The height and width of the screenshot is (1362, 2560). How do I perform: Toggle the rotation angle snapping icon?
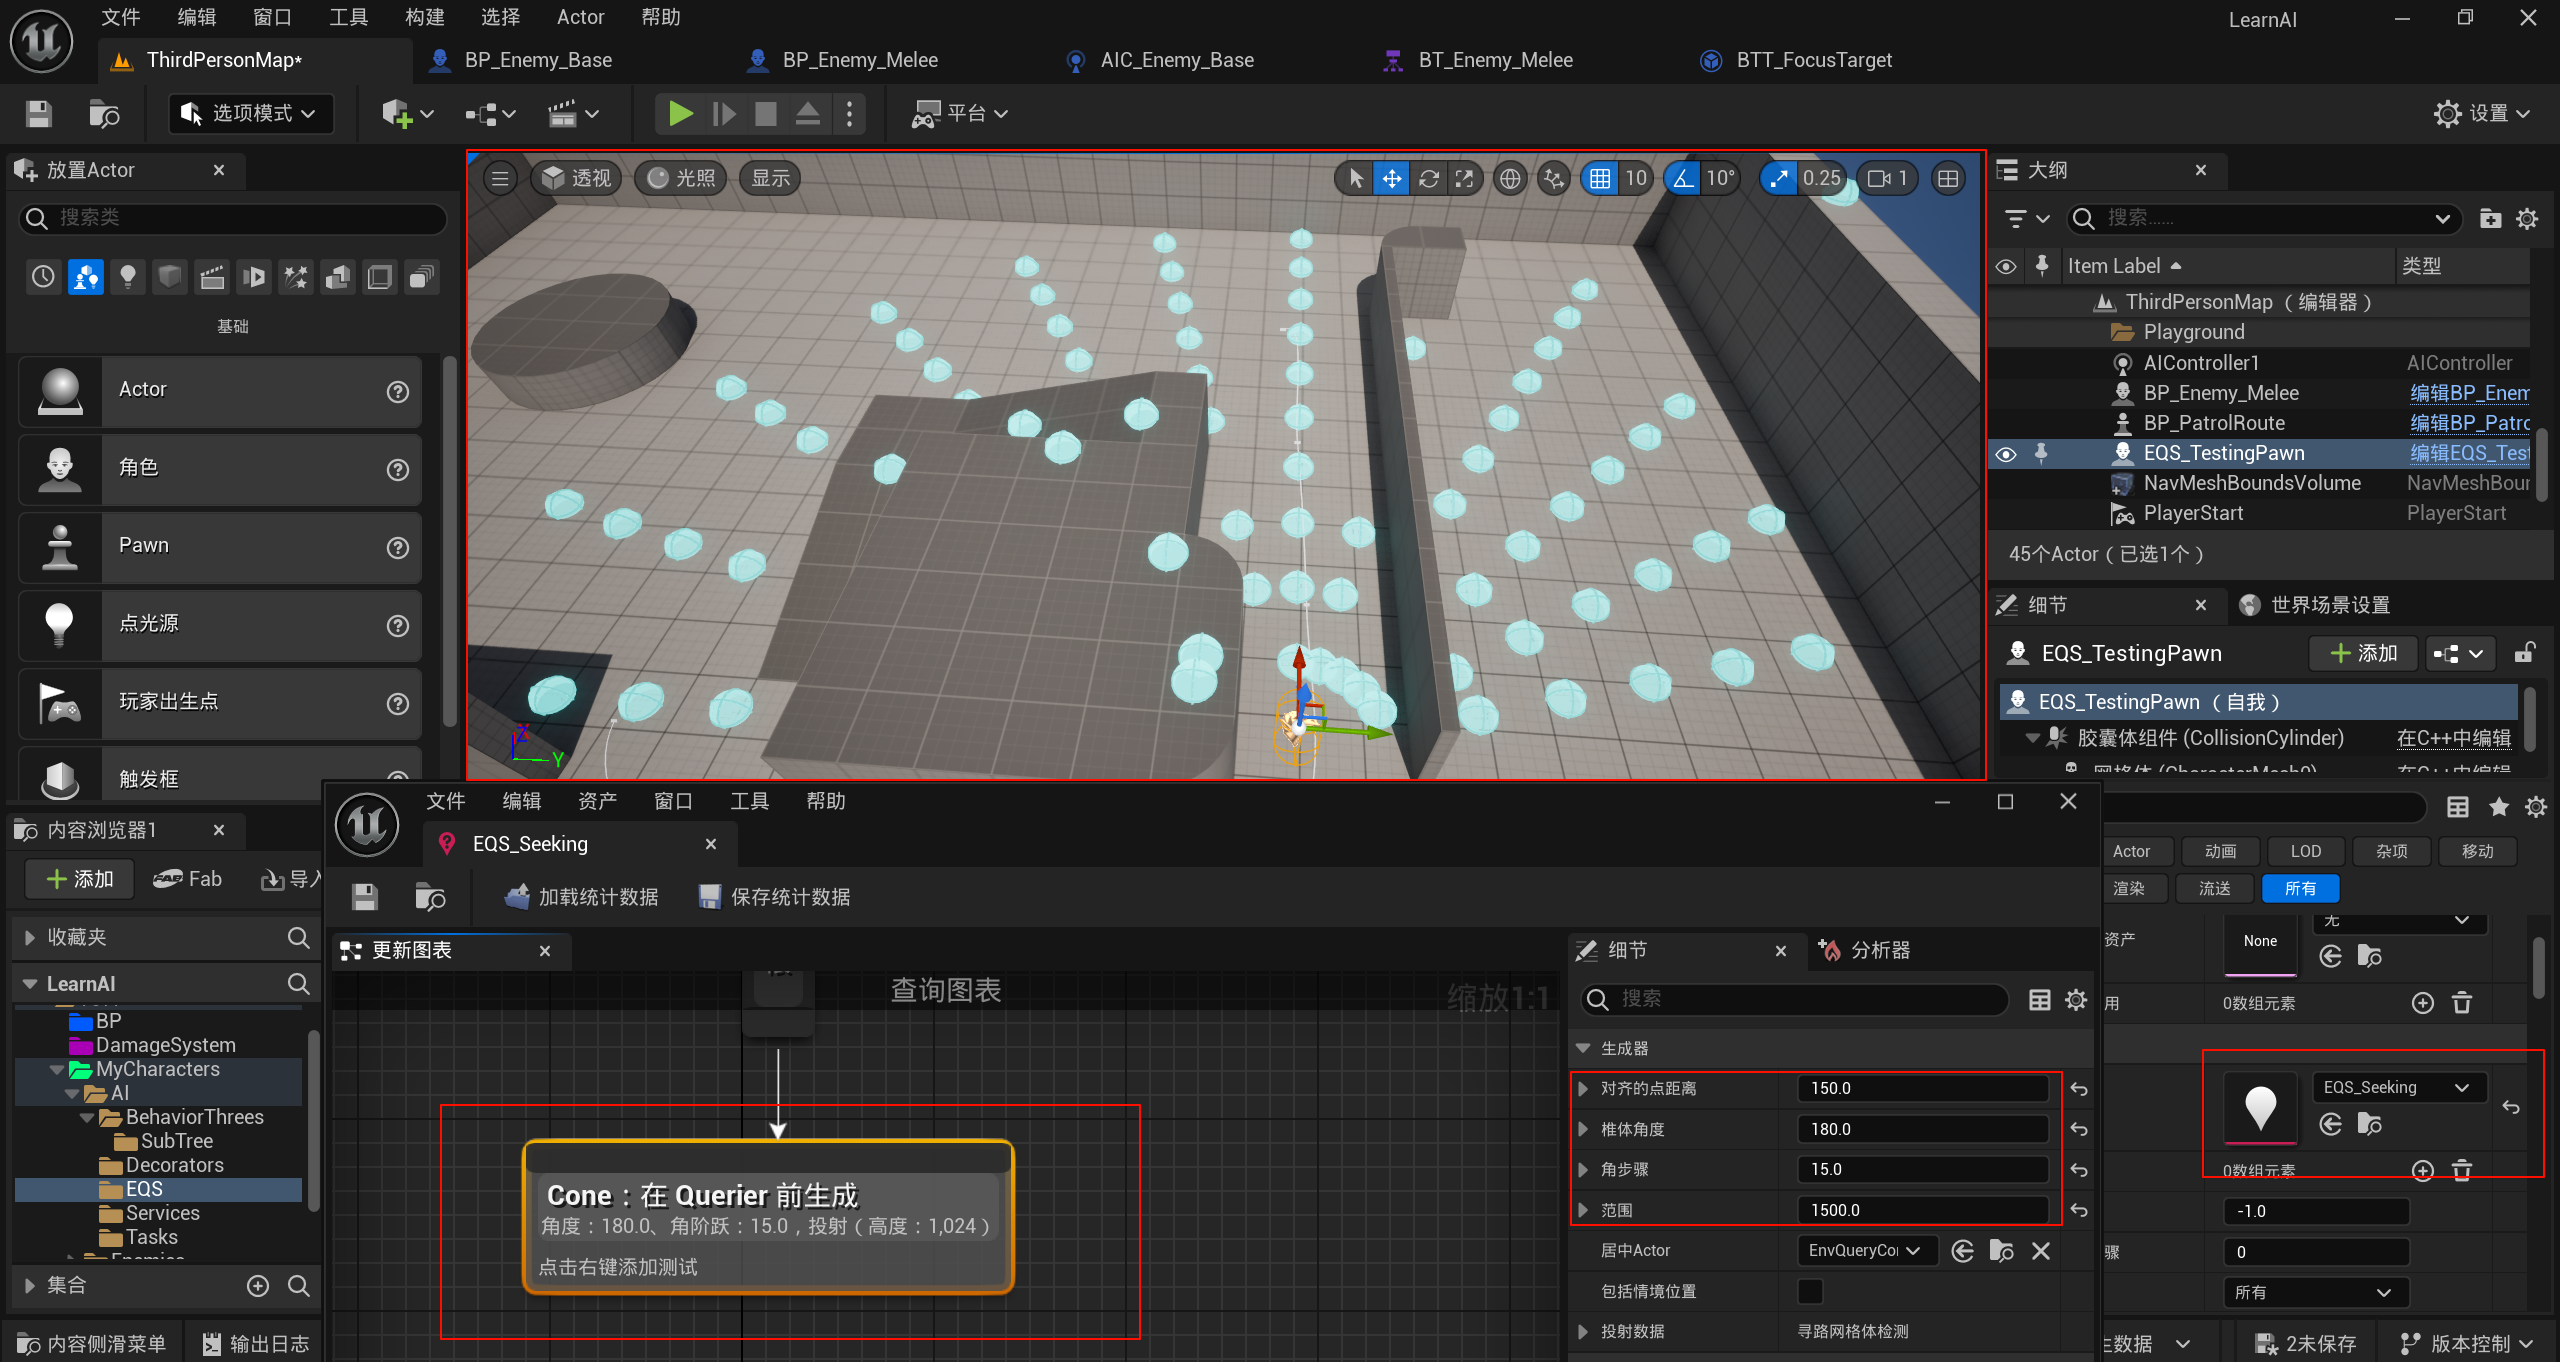click(1684, 179)
